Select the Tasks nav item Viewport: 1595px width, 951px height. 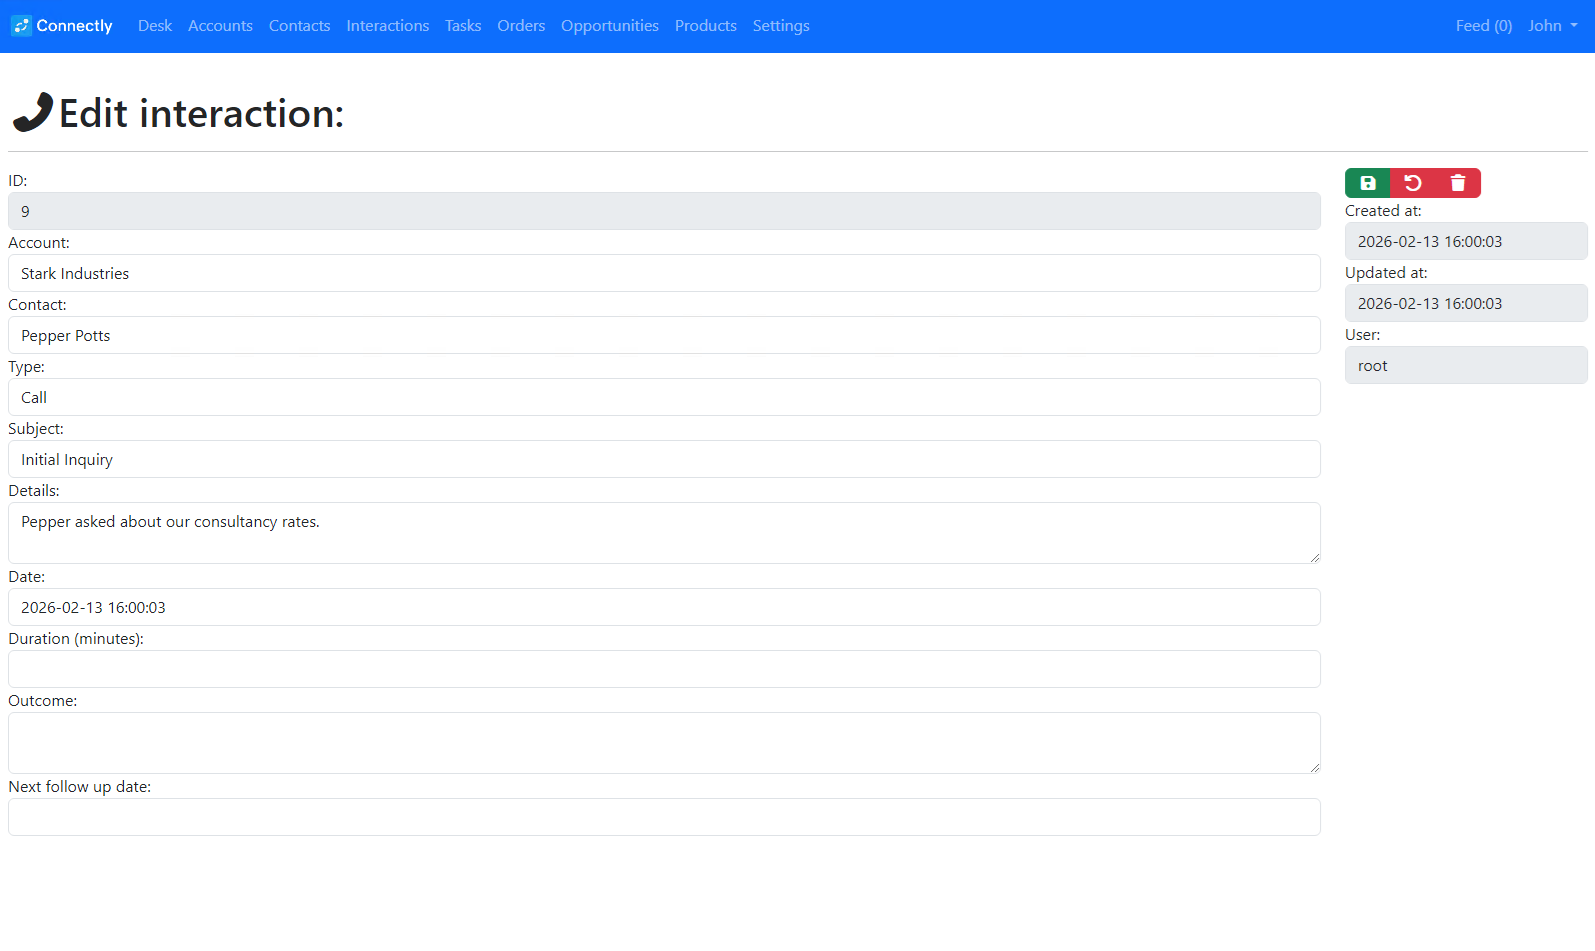[x=463, y=26]
